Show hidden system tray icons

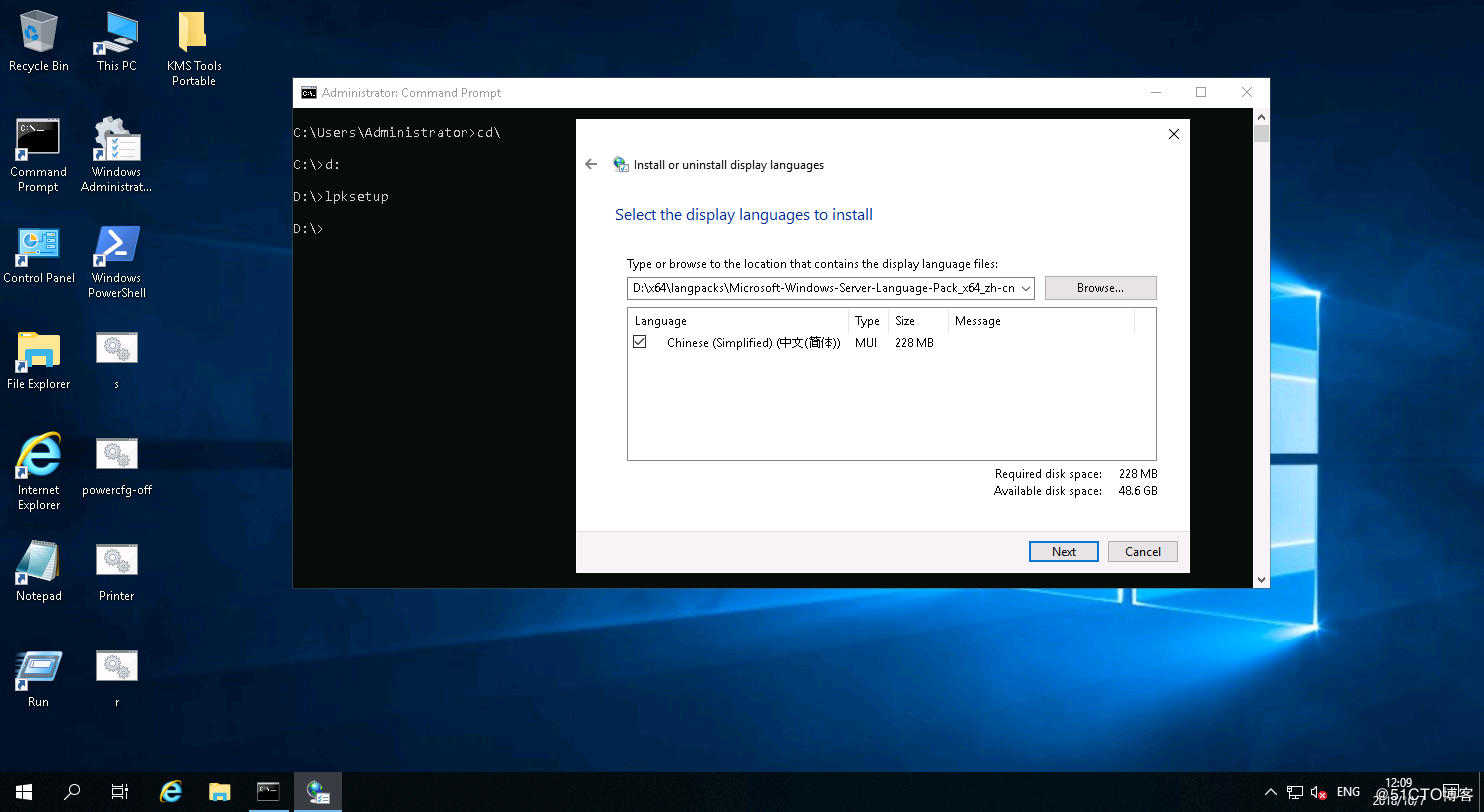[1270, 792]
